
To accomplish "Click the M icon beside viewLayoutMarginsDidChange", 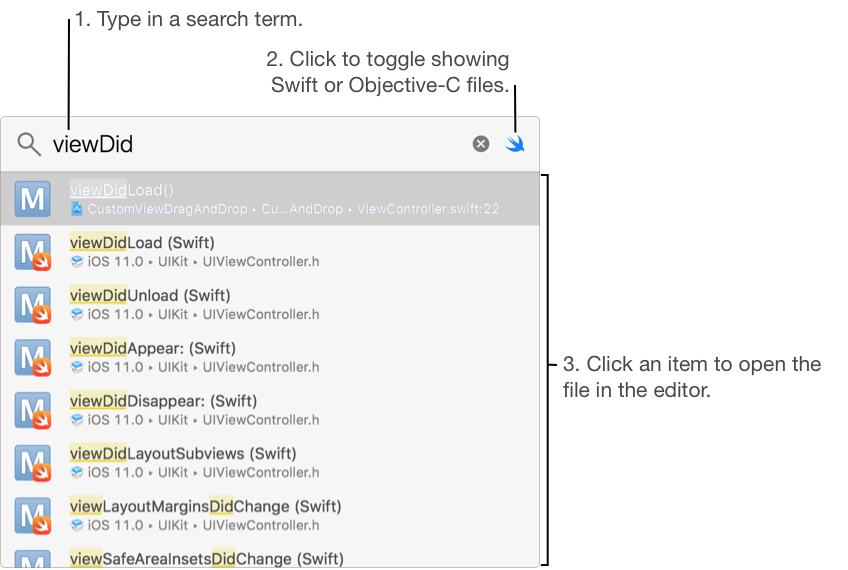I will coord(33,515).
